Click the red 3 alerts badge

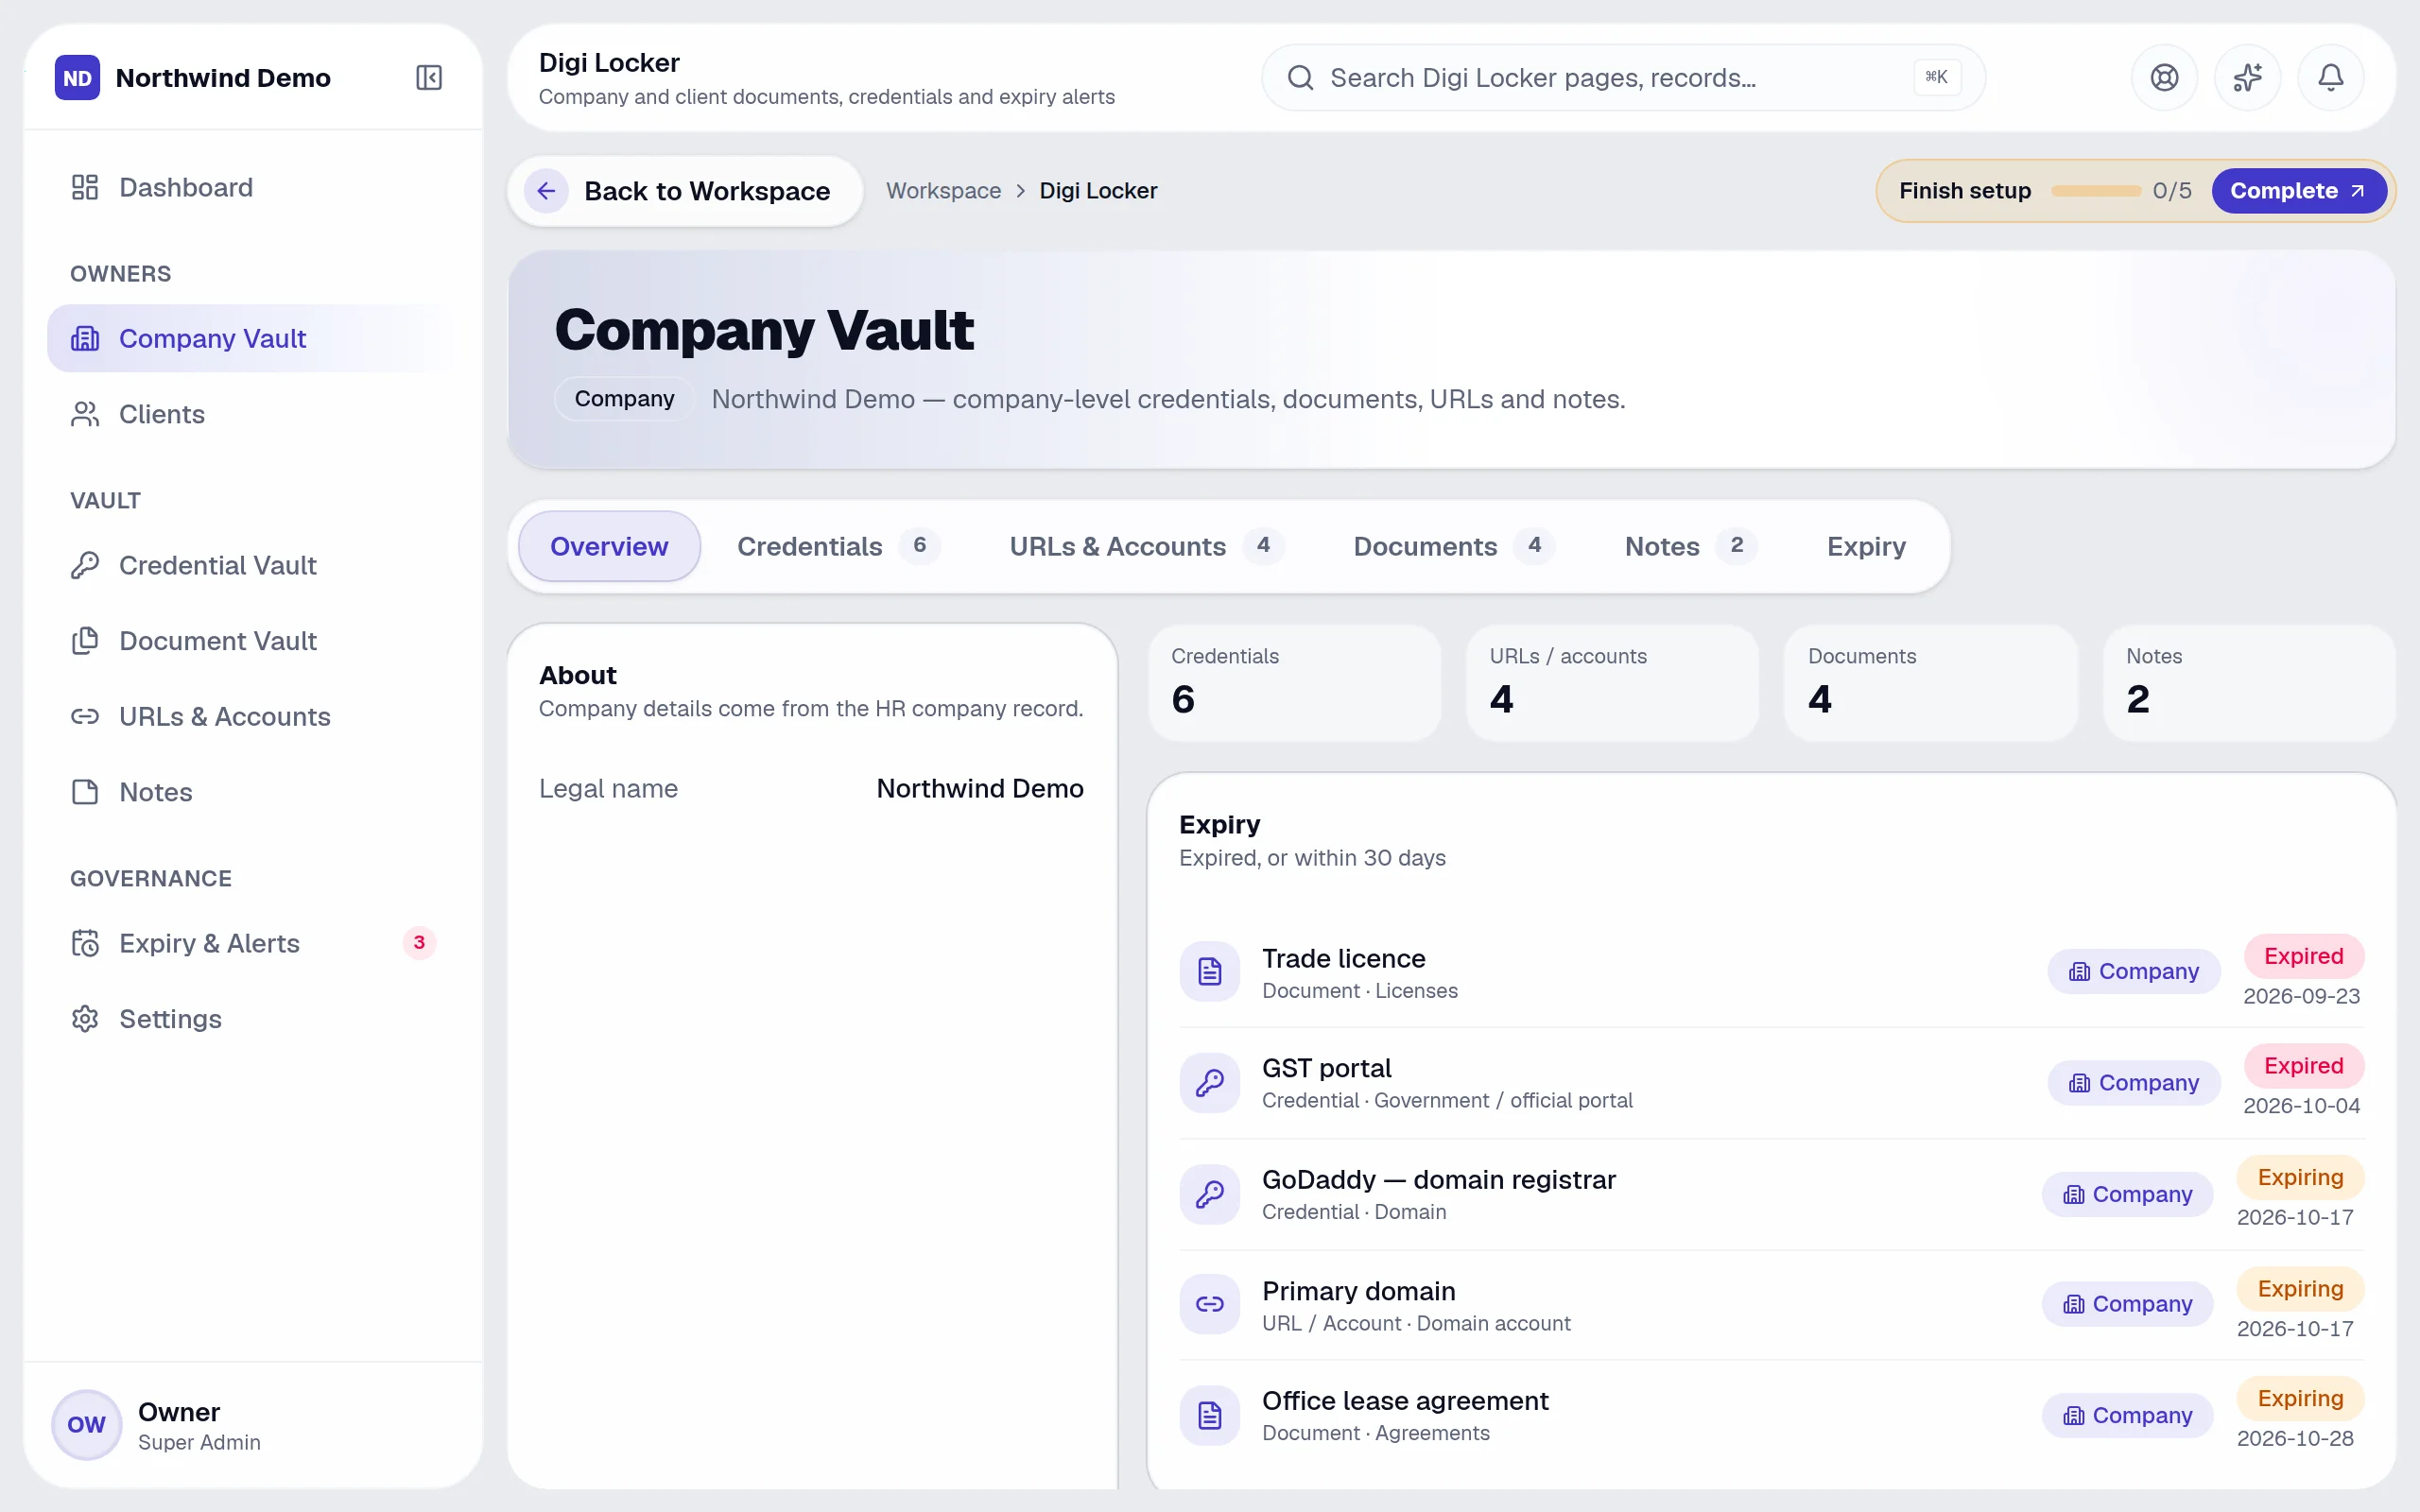tap(419, 942)
